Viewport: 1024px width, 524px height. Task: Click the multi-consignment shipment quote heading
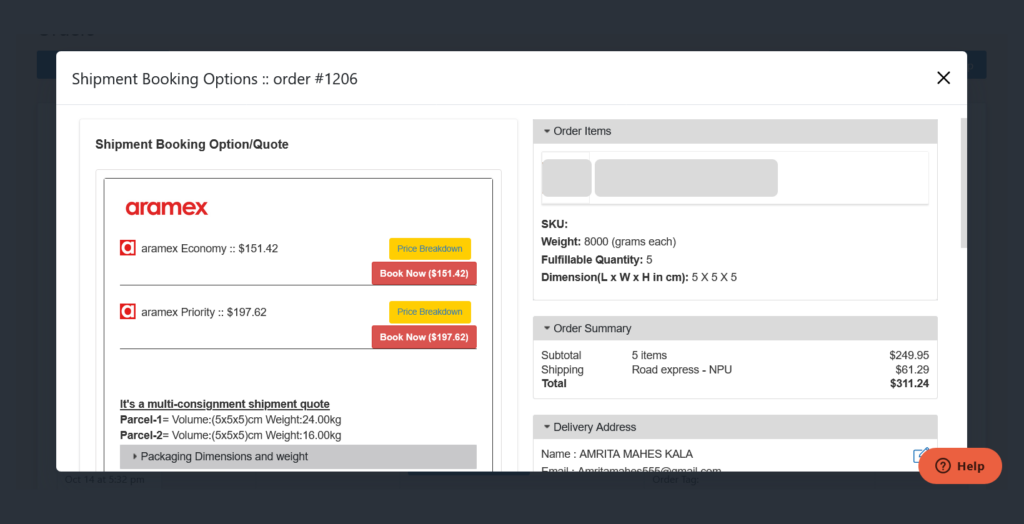pyautogui.click(x=225, y=404)
